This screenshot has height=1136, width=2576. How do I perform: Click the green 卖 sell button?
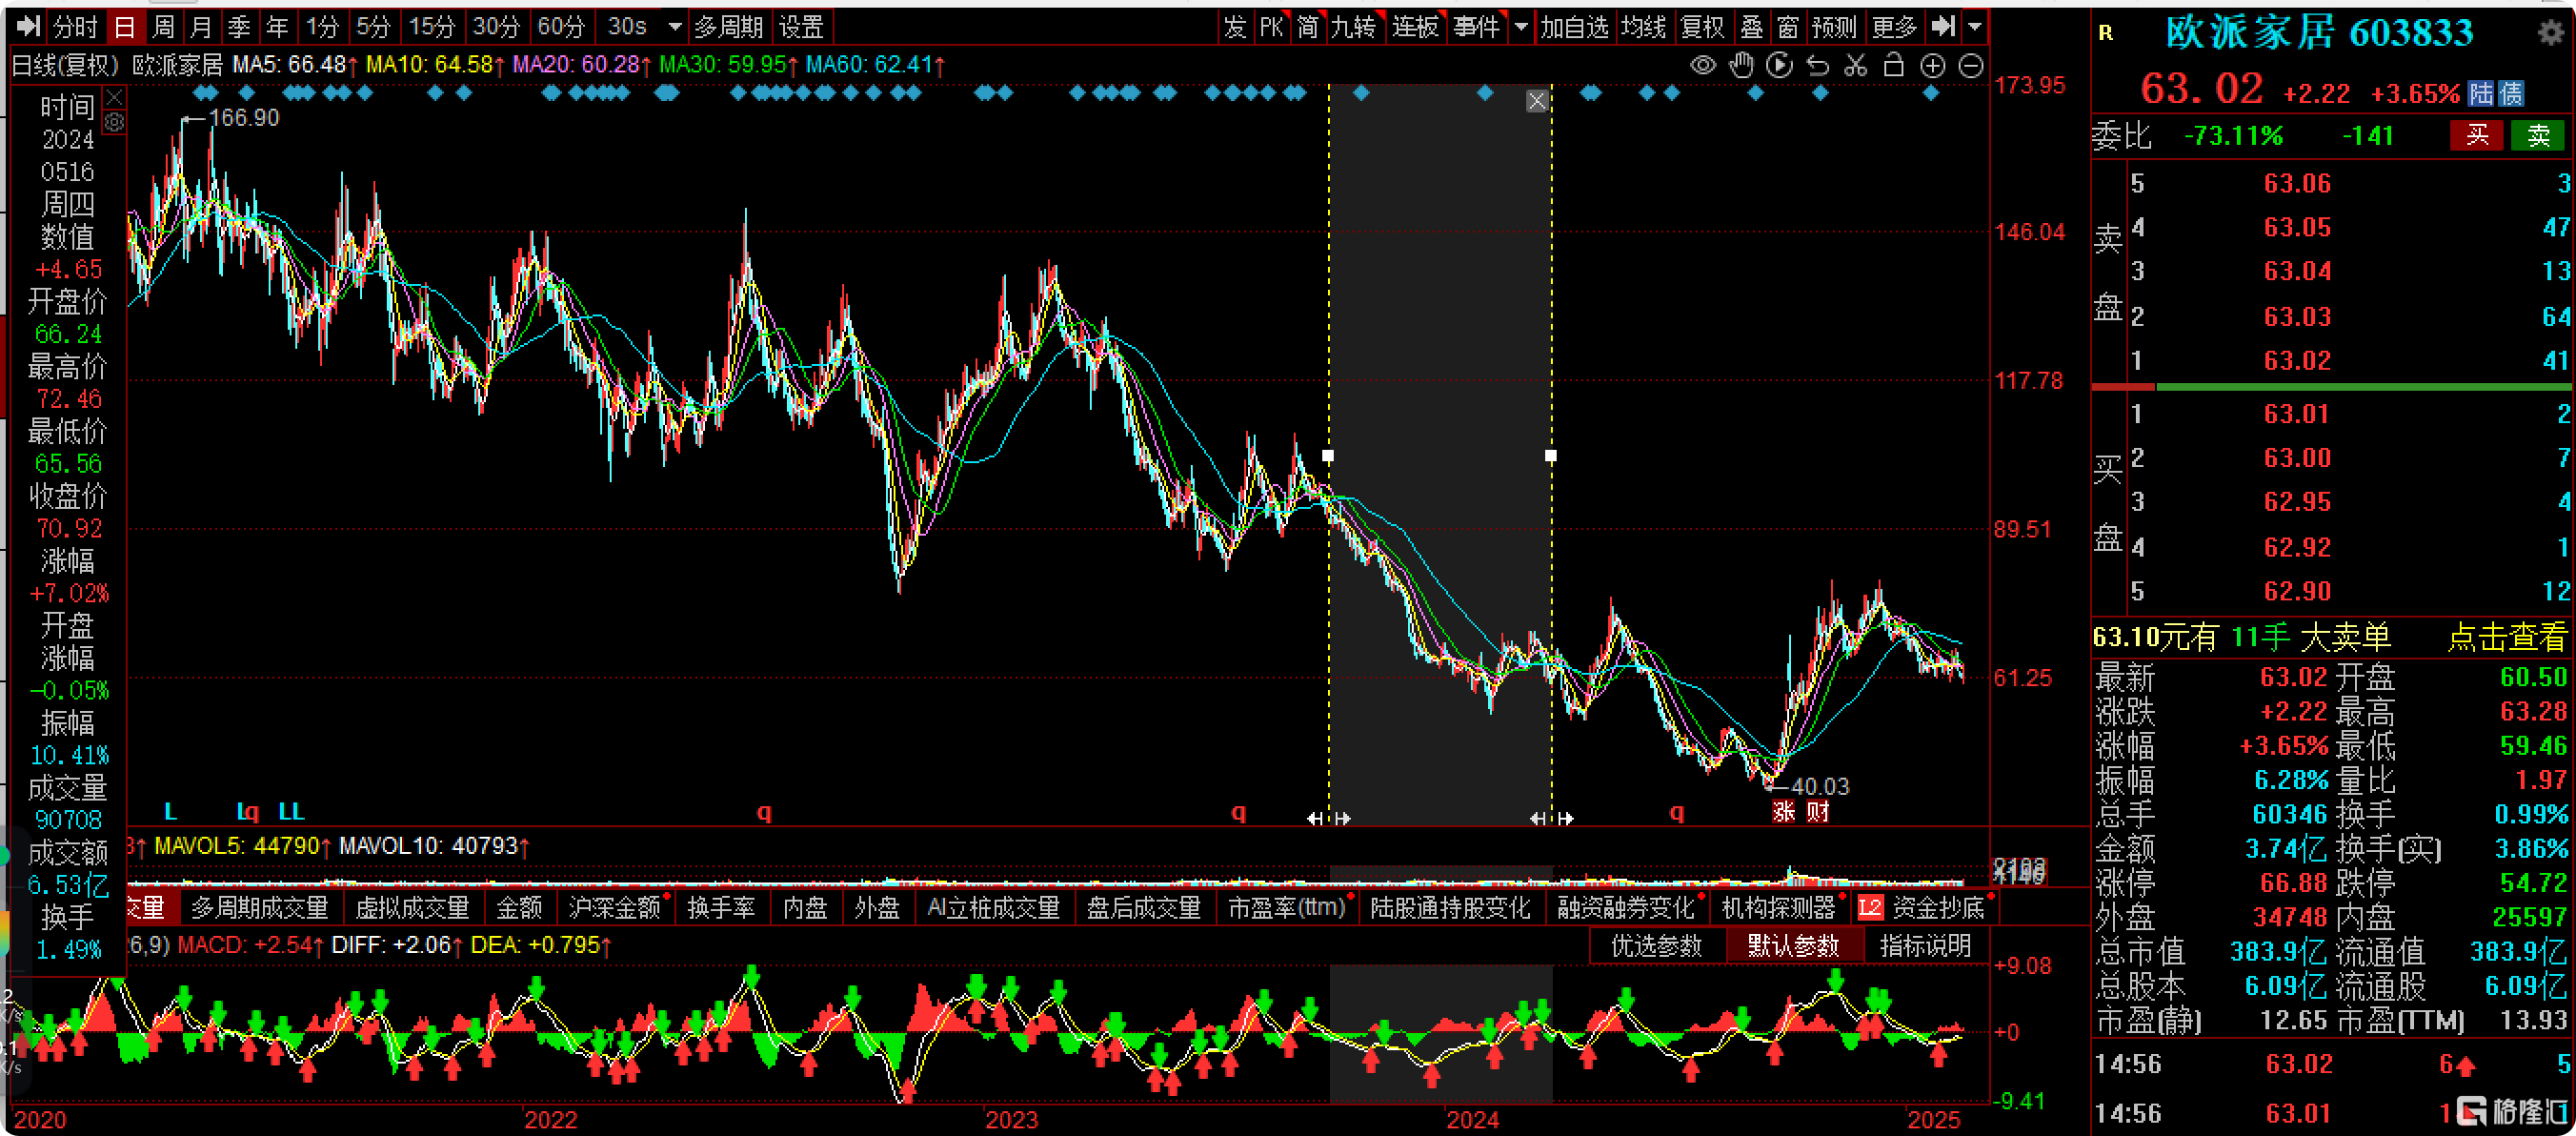point(2539,135)
